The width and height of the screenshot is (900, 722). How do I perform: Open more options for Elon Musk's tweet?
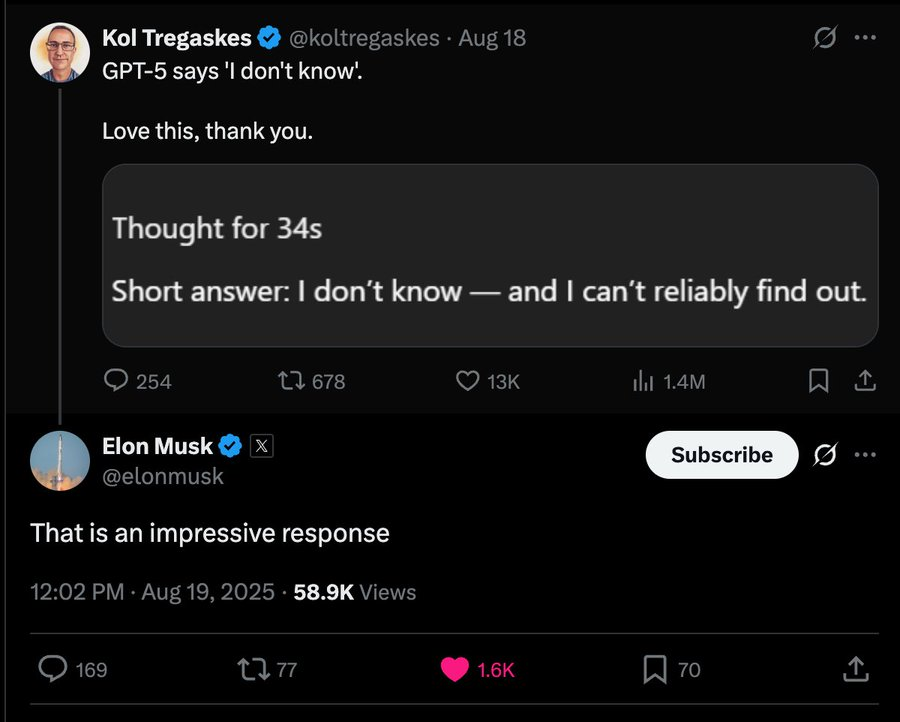tap(865, 455)
